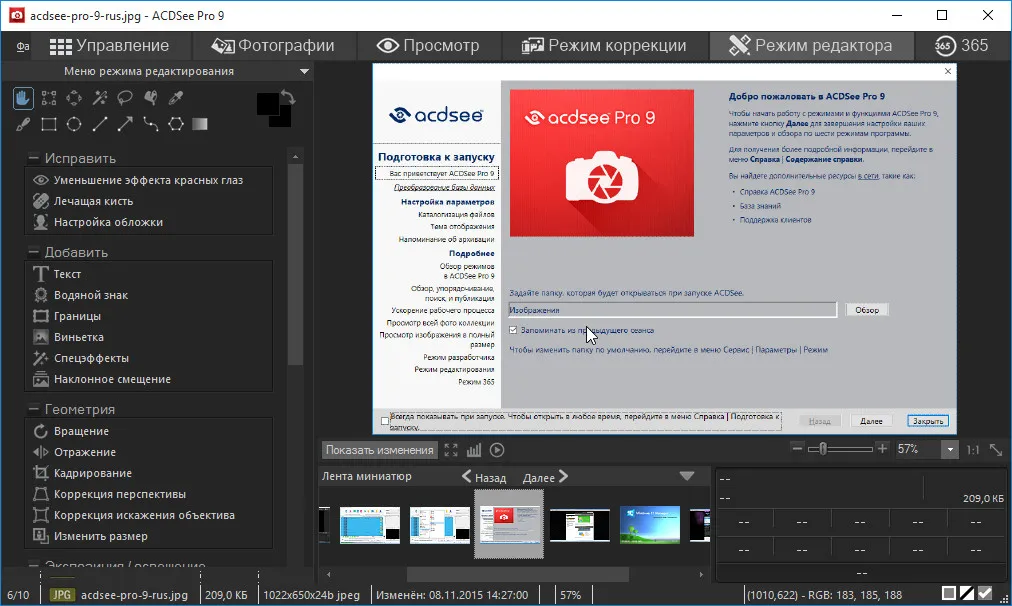The width and height of the screenshot is (1012, 606).
Task: Open Меню режима редактирования dropdown arrow
Action: click(x=304, y=71)
